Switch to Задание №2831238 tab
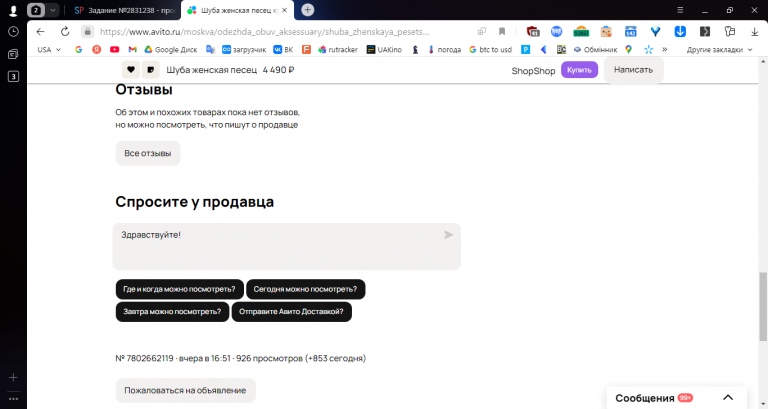This screenshot has height=409, width=768. [124, 10]
